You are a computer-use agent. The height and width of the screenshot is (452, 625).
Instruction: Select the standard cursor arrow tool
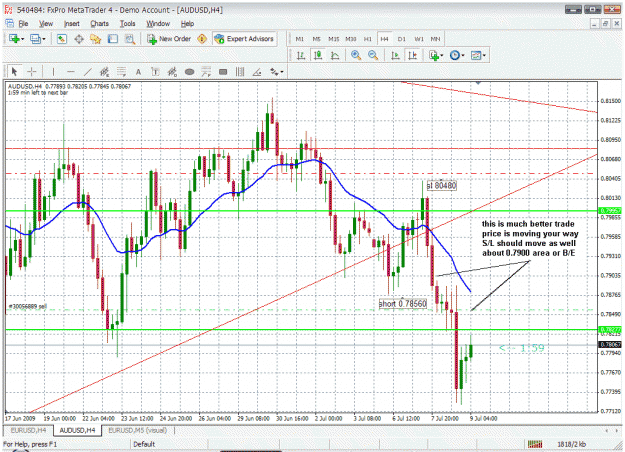(14, 72)
